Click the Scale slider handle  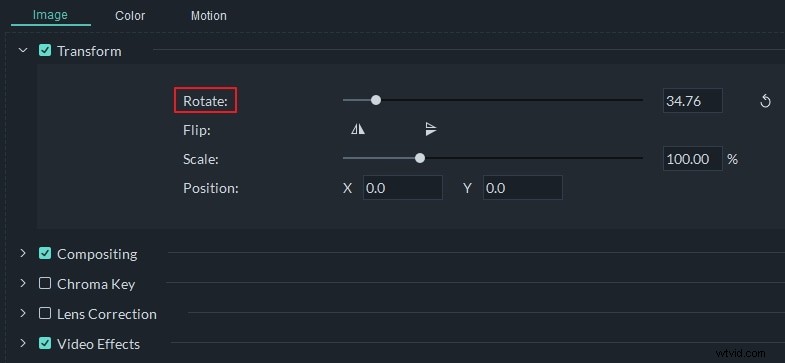pos(420,158)
